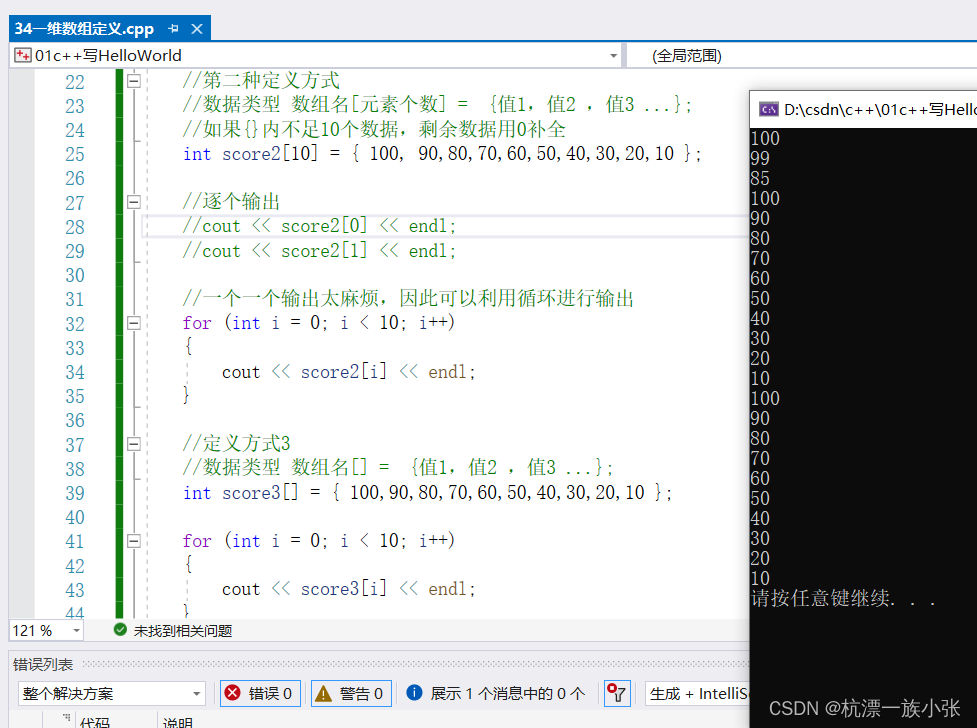Image resolution: width=977 pixels, height=728 pixels.
Task: Click the console output value 85
Action: pyautogui.click(x=760, y=178)
